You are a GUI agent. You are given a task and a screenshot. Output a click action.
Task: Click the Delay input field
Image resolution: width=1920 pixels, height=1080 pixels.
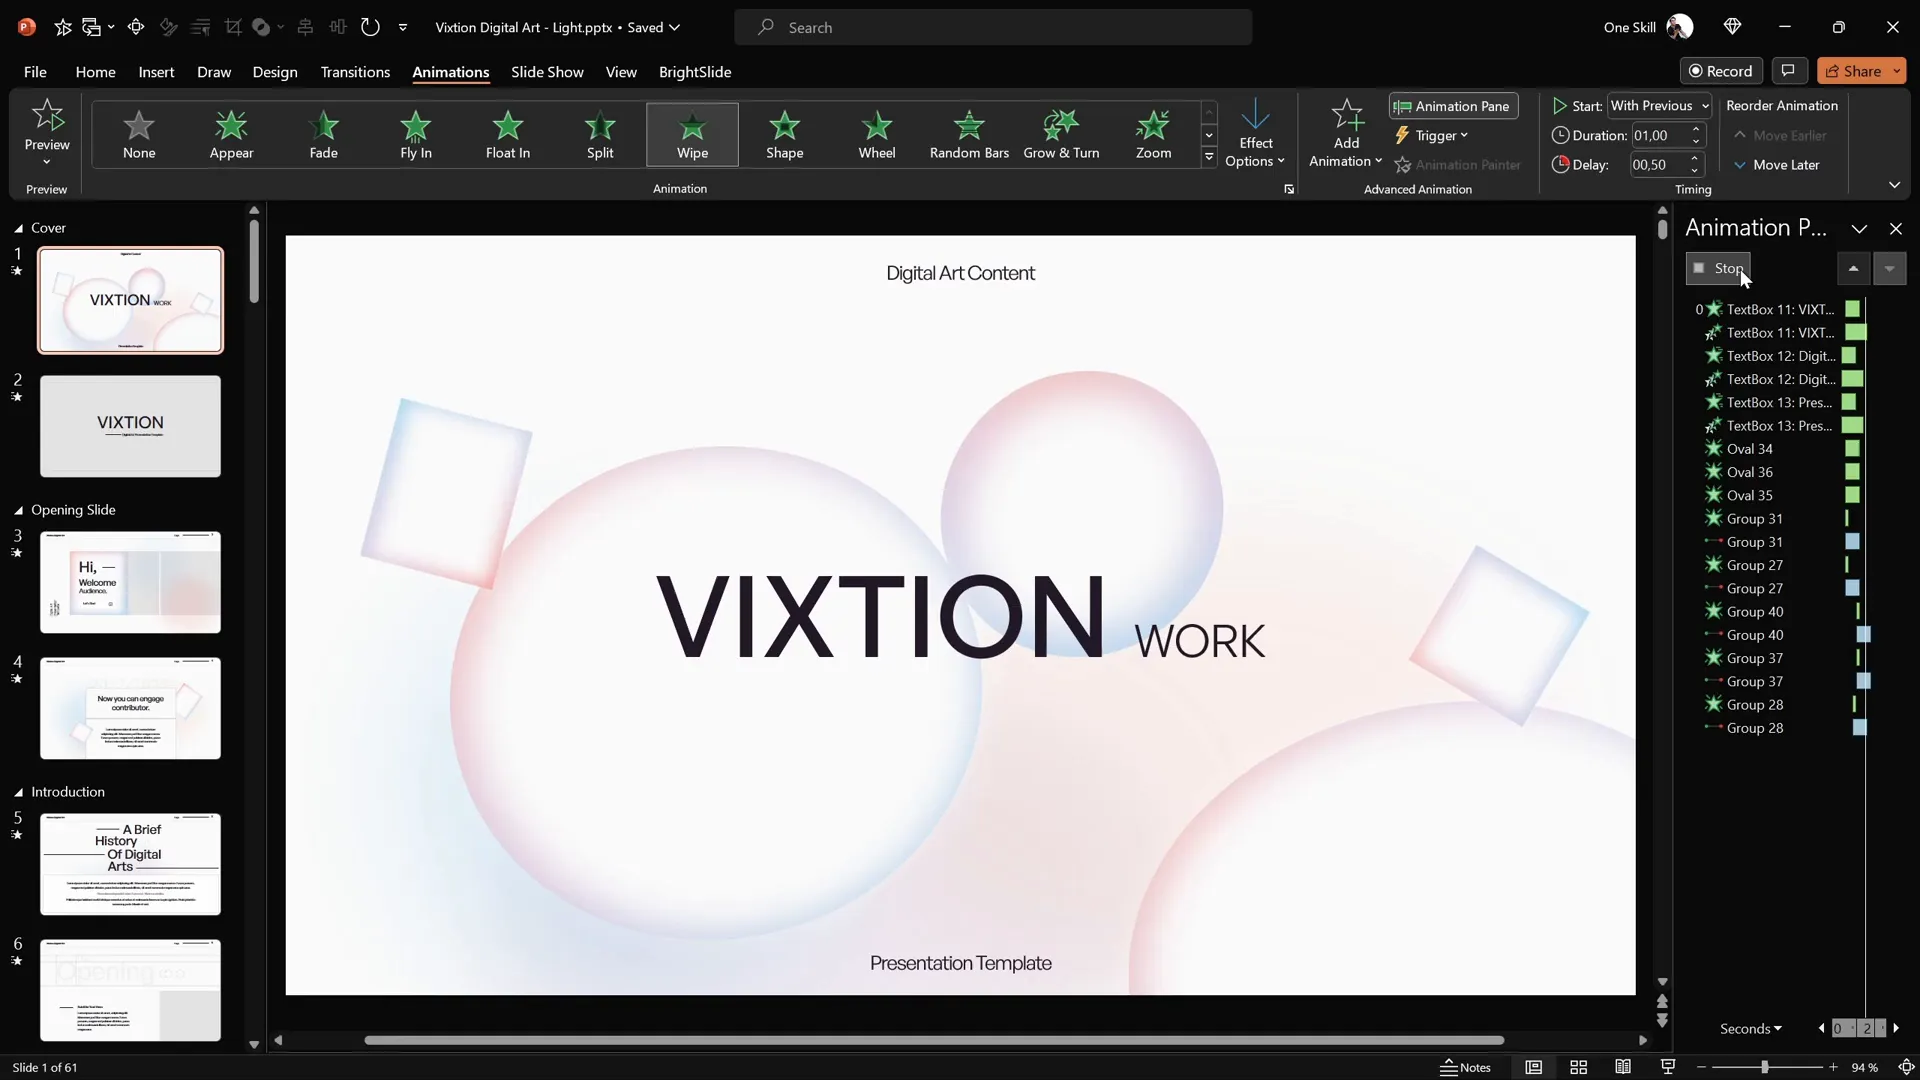coord(1659,165)
